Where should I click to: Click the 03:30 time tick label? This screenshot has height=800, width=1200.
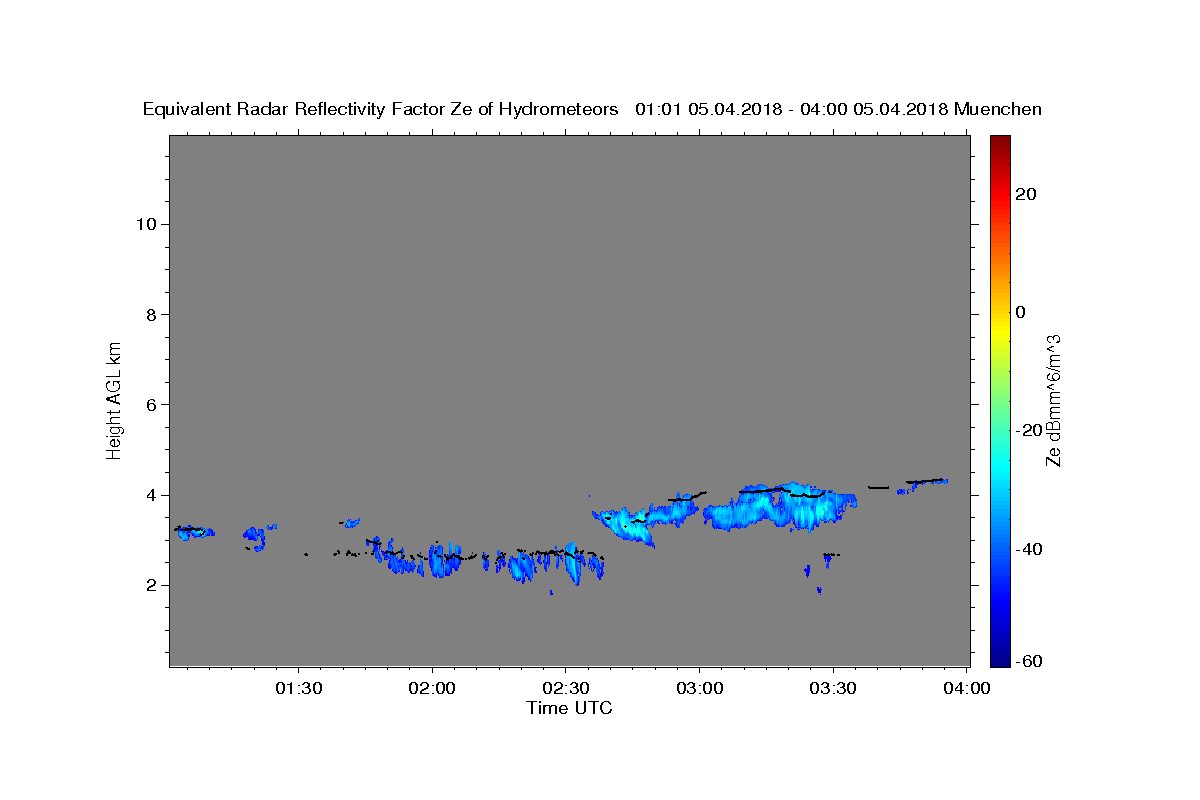tap(833, 688)
